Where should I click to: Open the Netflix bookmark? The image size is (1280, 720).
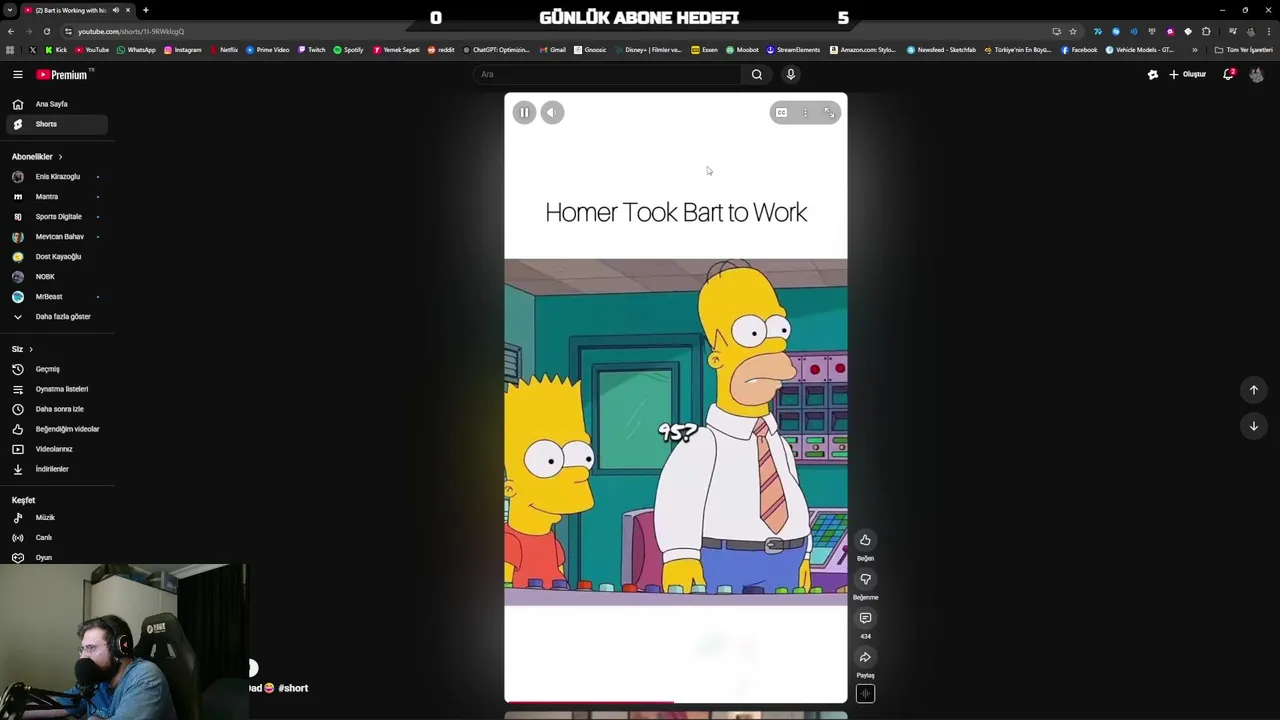(224, 50)
